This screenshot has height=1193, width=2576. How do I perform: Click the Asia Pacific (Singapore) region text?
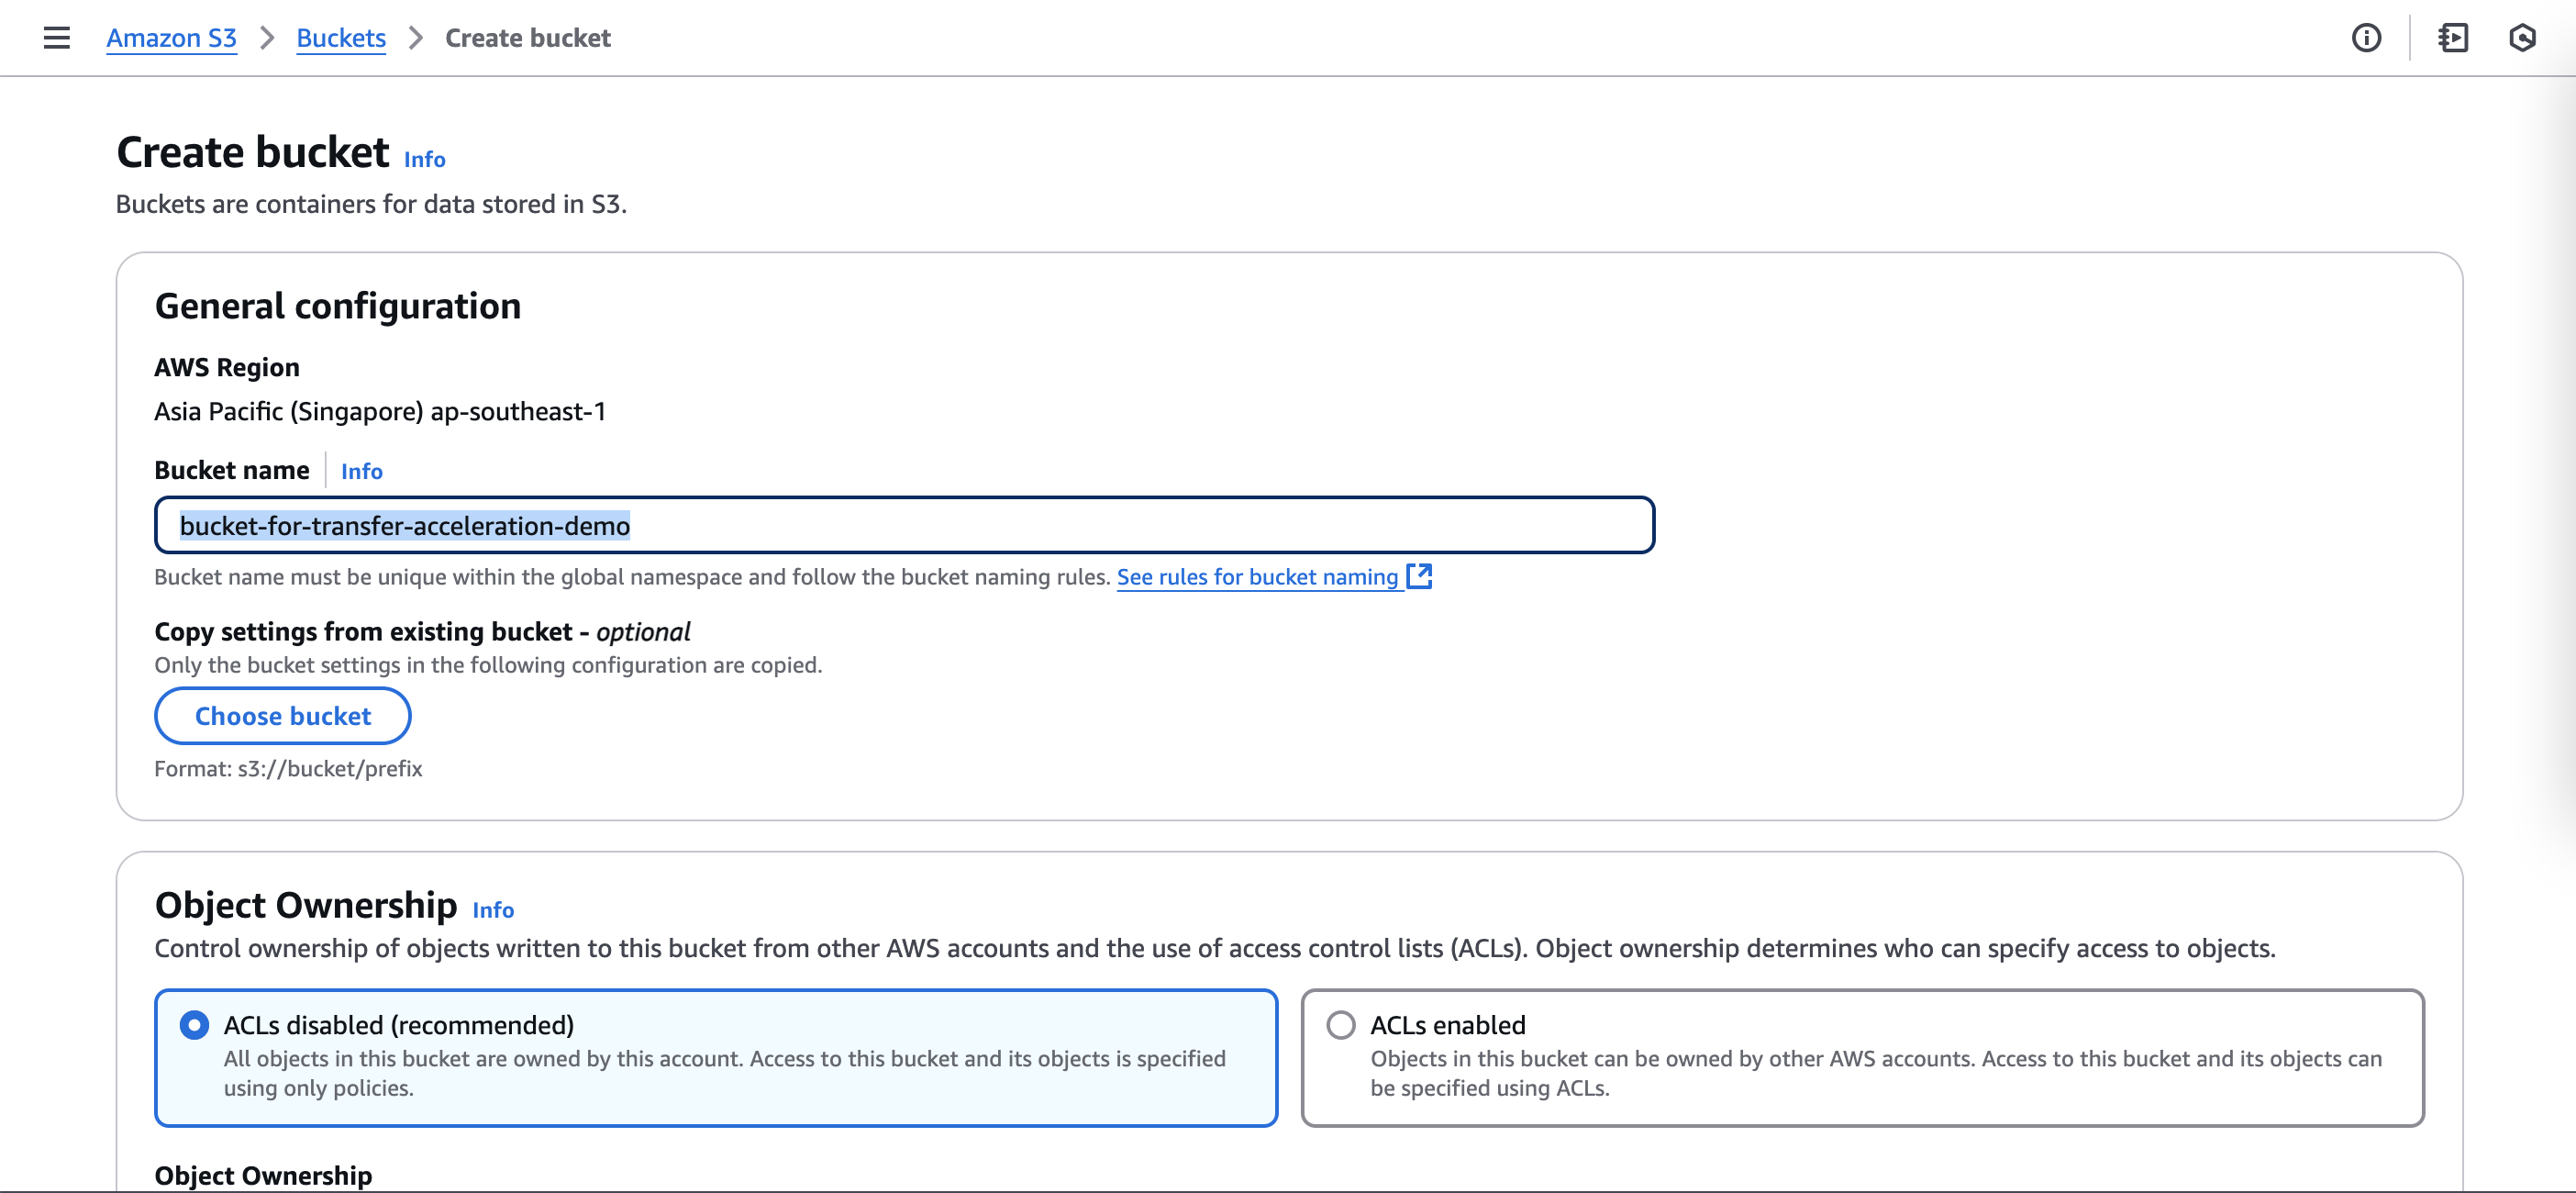[380, 412]
